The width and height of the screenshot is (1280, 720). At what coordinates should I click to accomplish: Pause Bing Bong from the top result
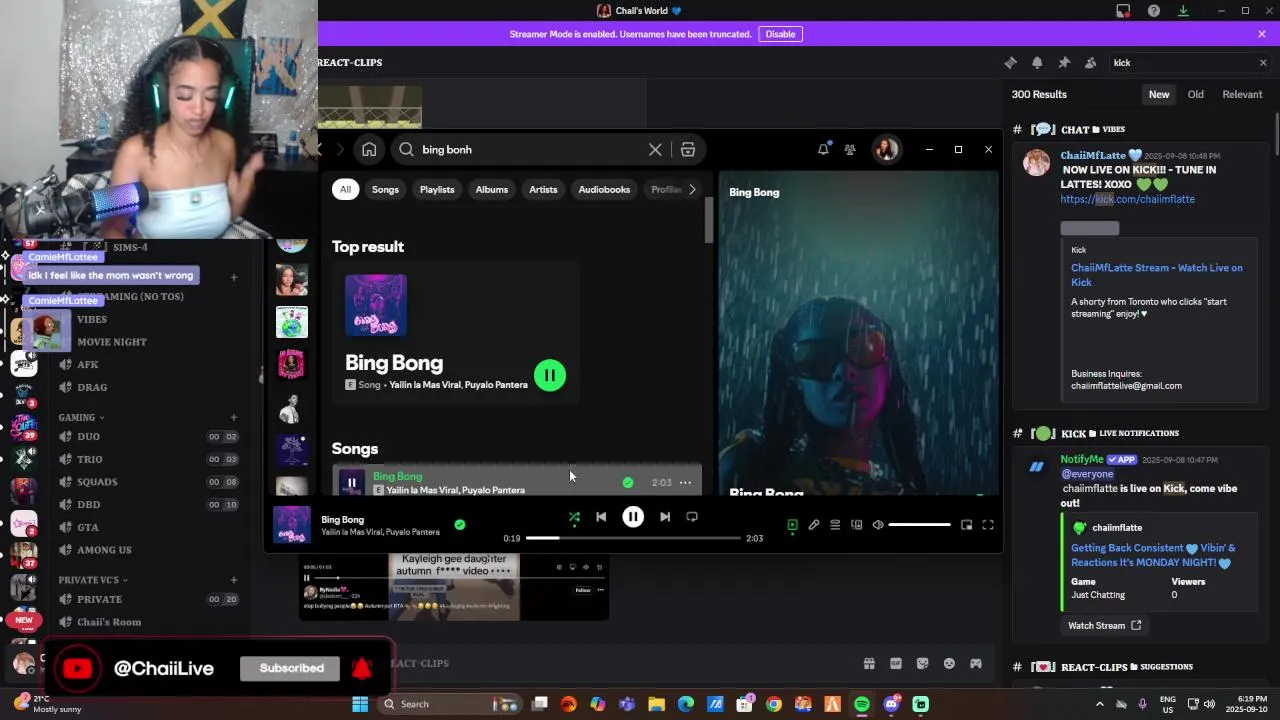pyautogui.click(x=549, y=375)
